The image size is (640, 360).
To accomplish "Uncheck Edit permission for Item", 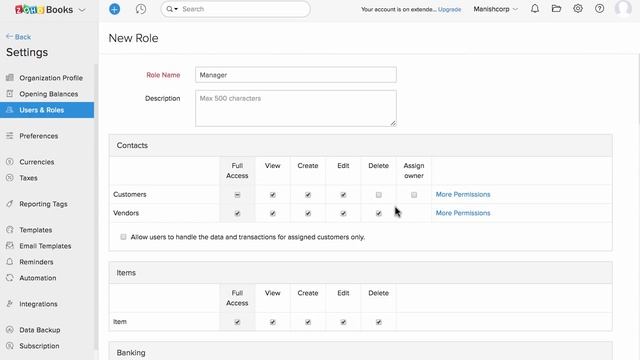I will point(343,322).
